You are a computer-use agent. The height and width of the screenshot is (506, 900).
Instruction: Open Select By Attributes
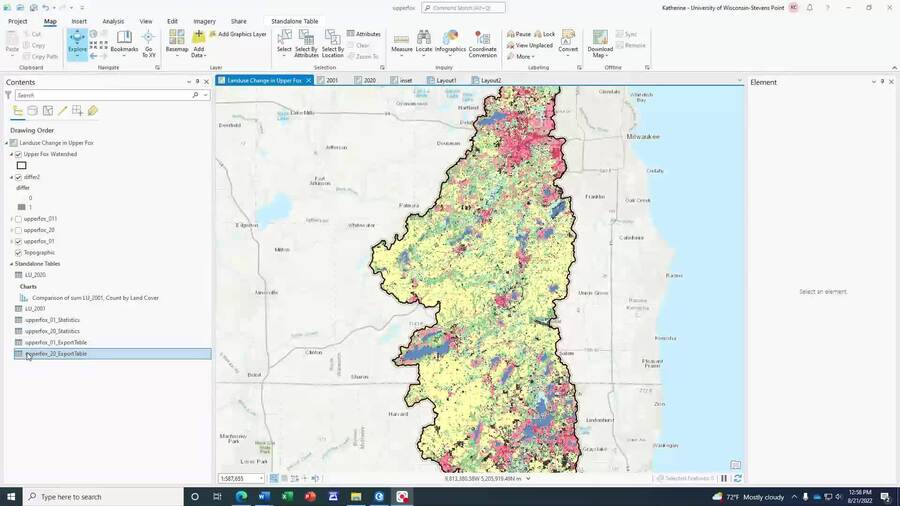tap(307, 44)
